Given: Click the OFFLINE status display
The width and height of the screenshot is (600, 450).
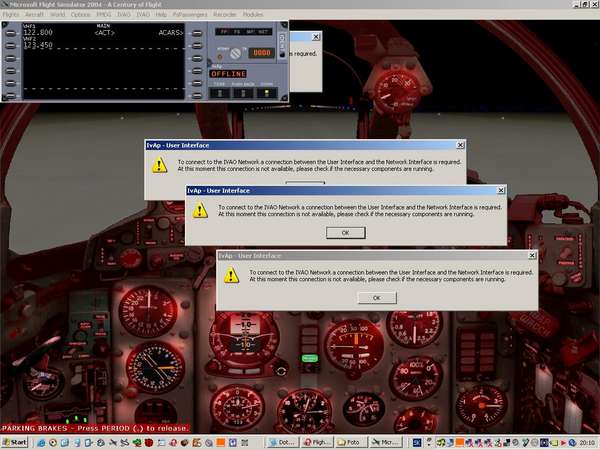Looking at the screenshot, I should pos(228,74).
